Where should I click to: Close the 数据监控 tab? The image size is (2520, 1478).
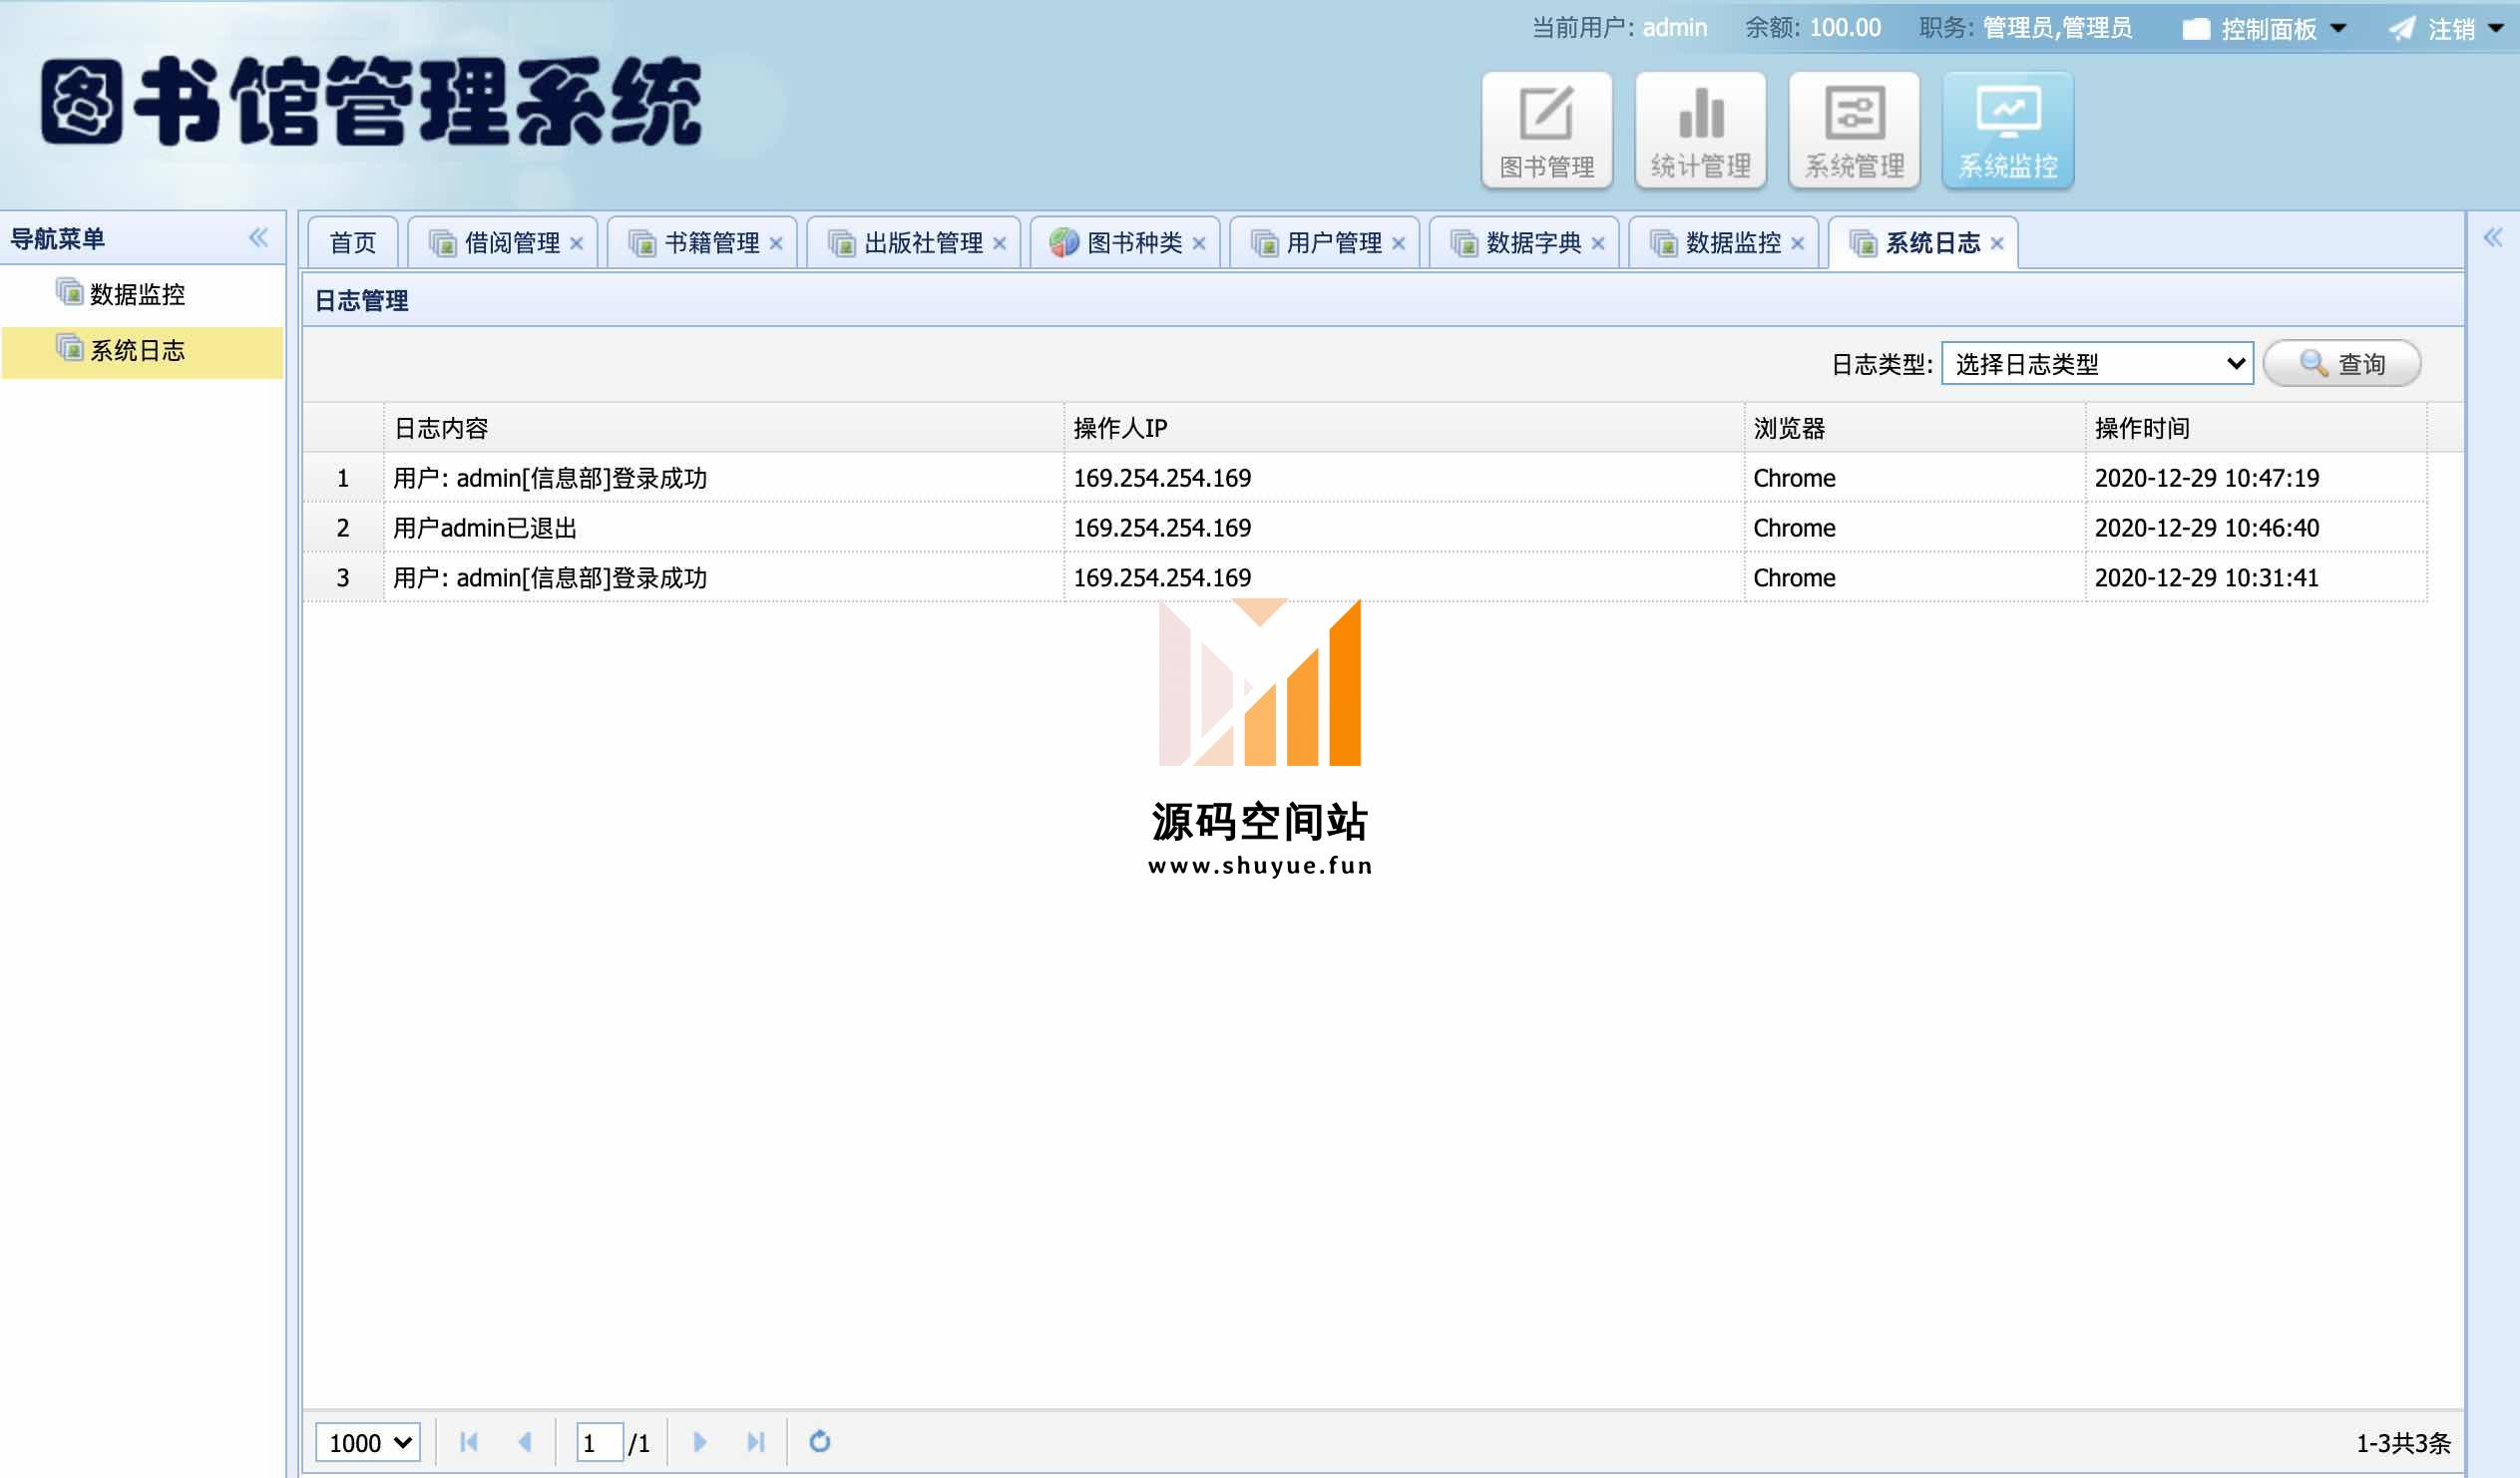[x=1798, y=243]
